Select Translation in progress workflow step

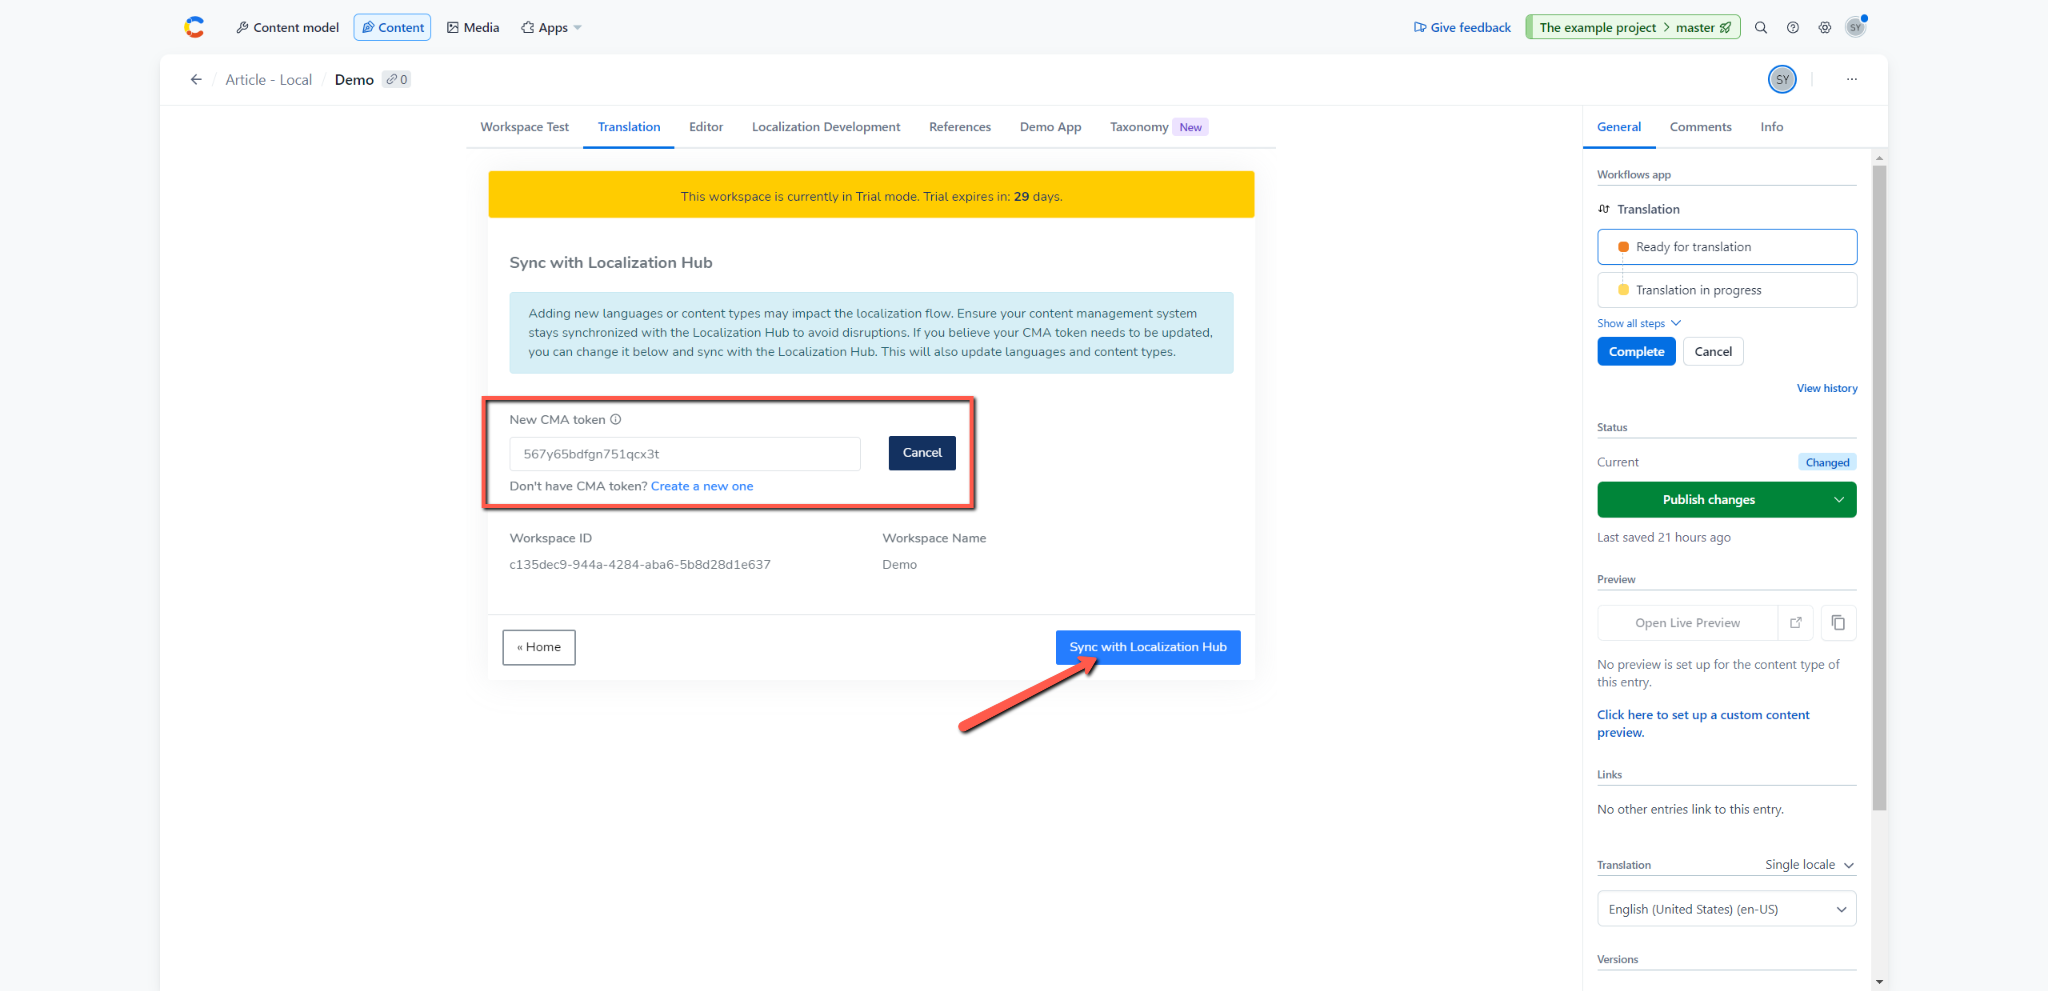pos(1727,290)
